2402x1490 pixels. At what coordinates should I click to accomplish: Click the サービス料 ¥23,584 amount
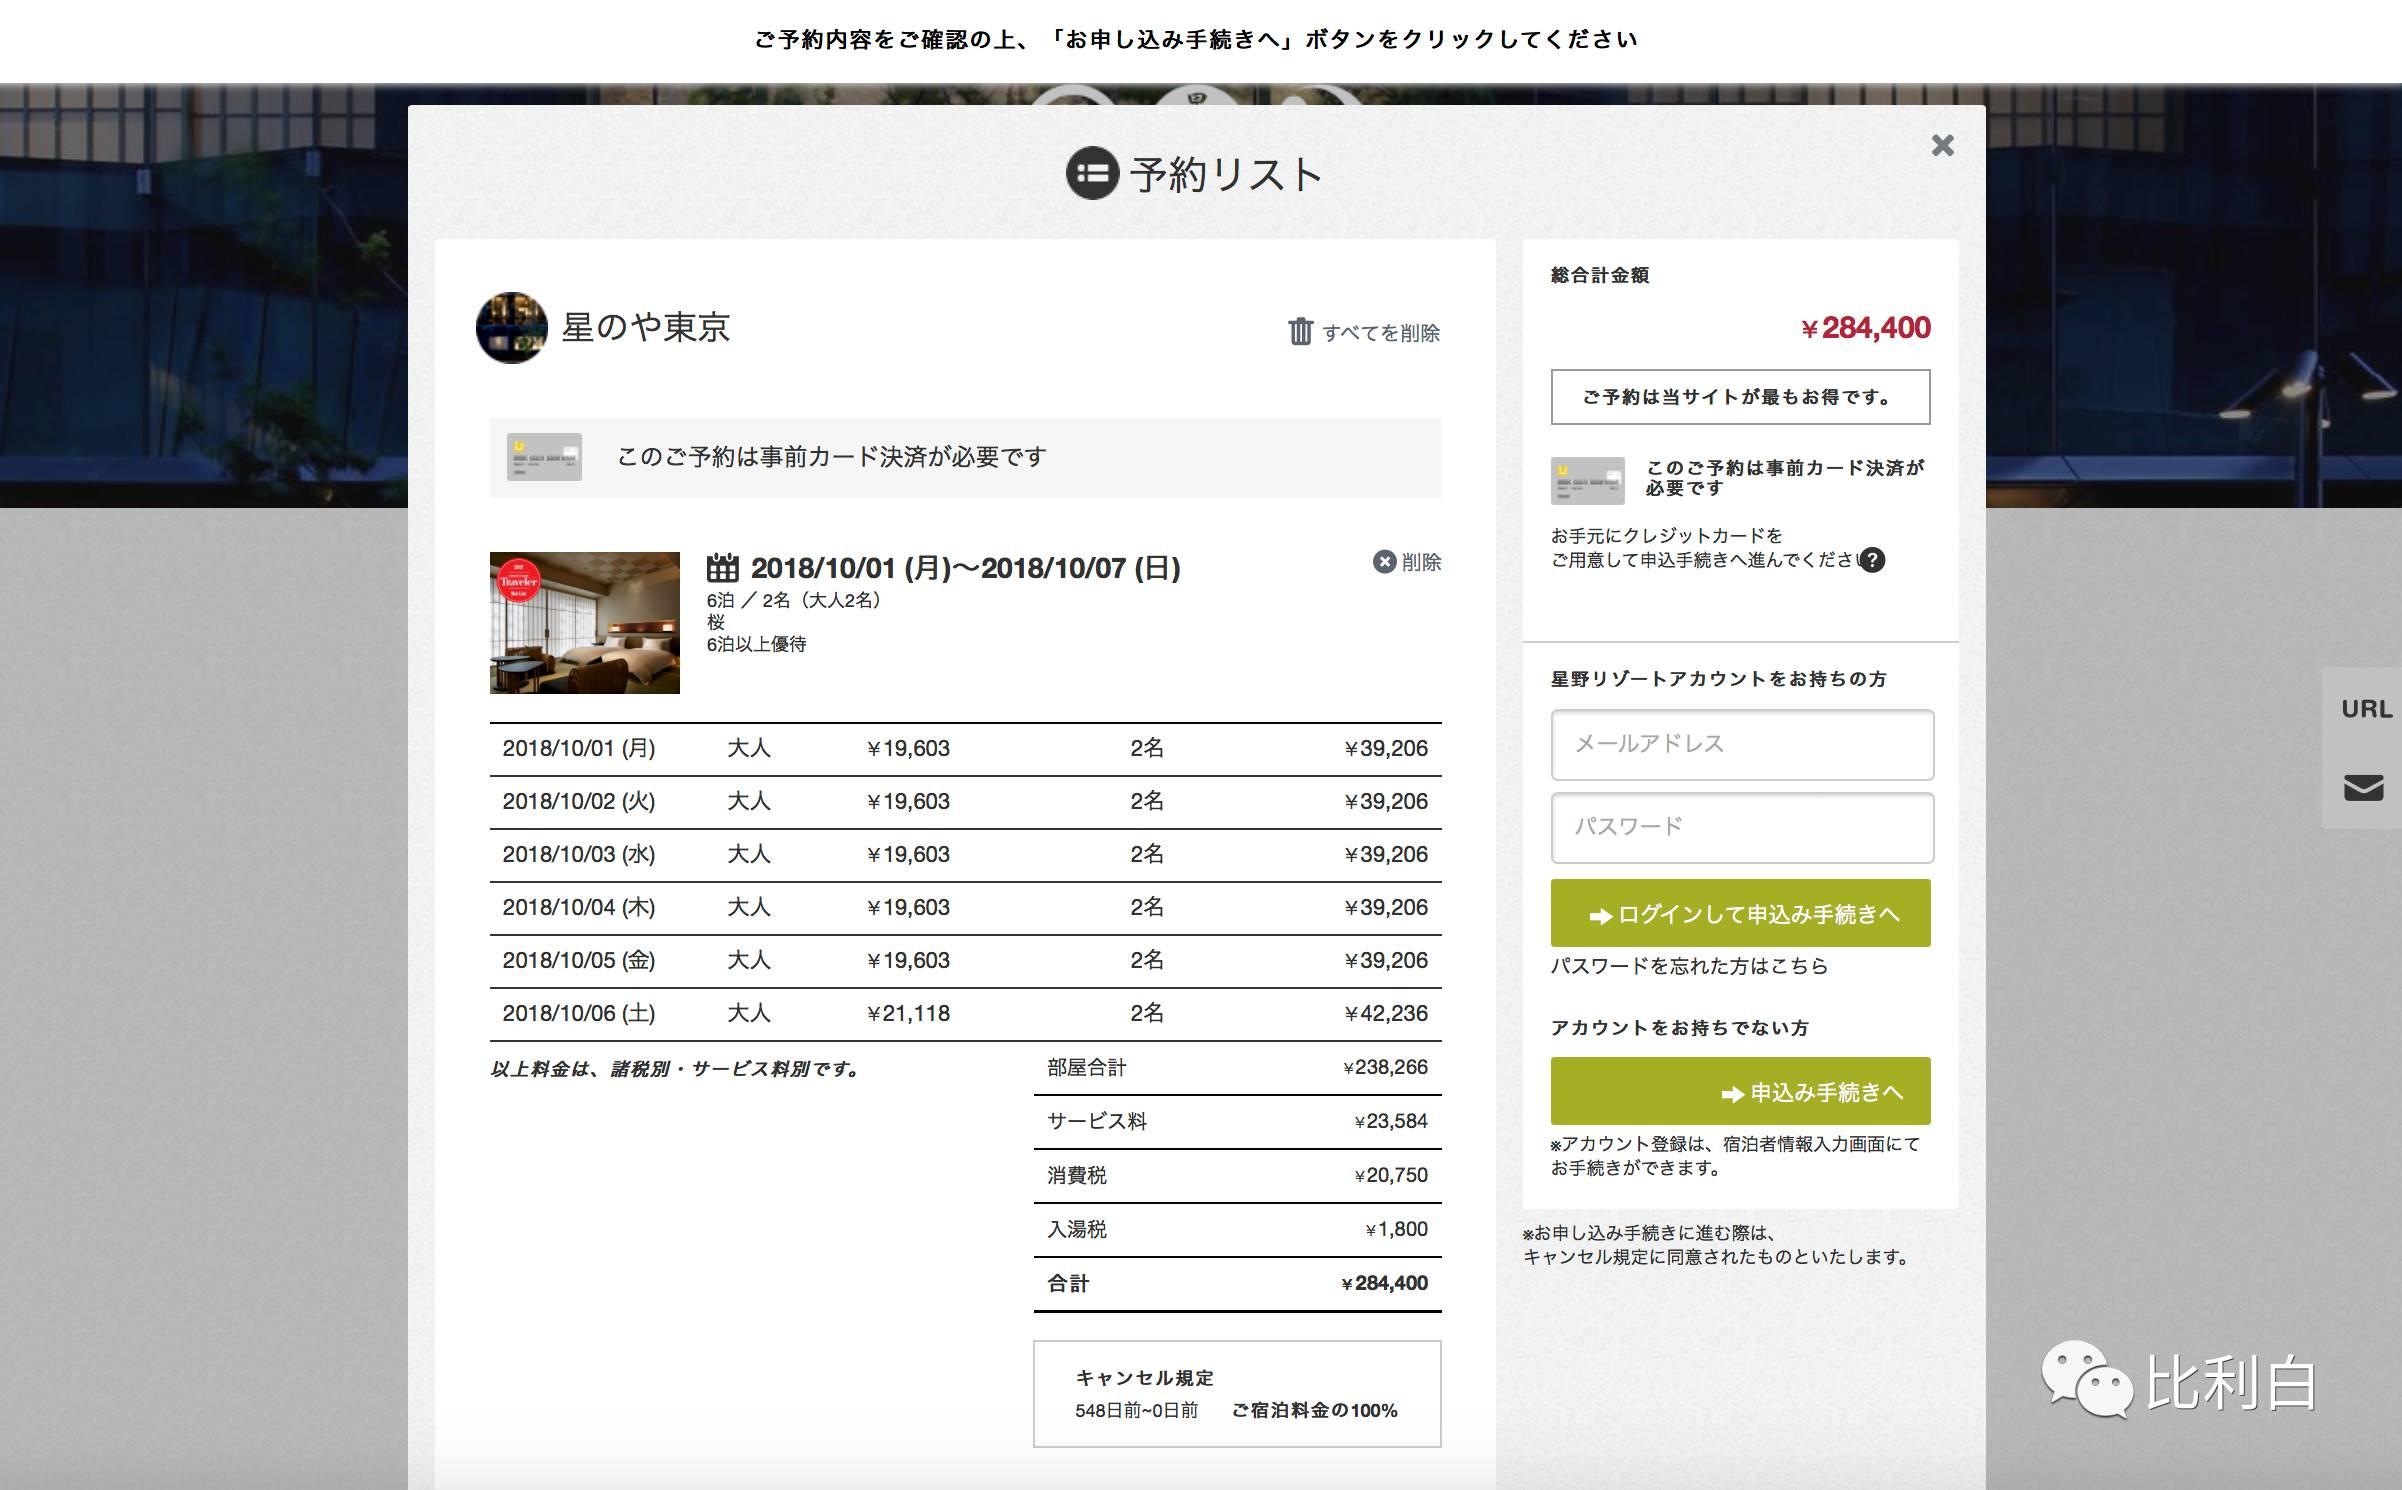(1391, 1122)
